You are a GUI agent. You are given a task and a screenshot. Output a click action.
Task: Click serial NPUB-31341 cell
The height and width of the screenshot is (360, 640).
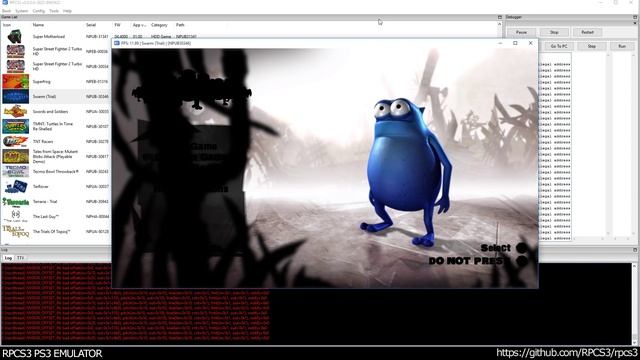[x=97, y=36]
